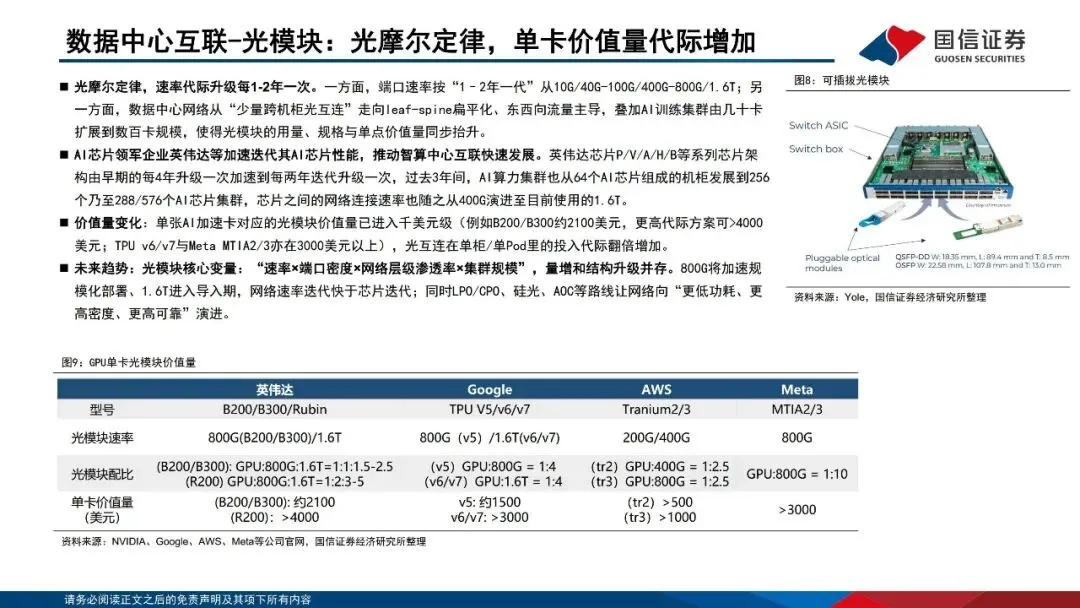Click the Meta >3000 value cell

[x=796, y=510]
